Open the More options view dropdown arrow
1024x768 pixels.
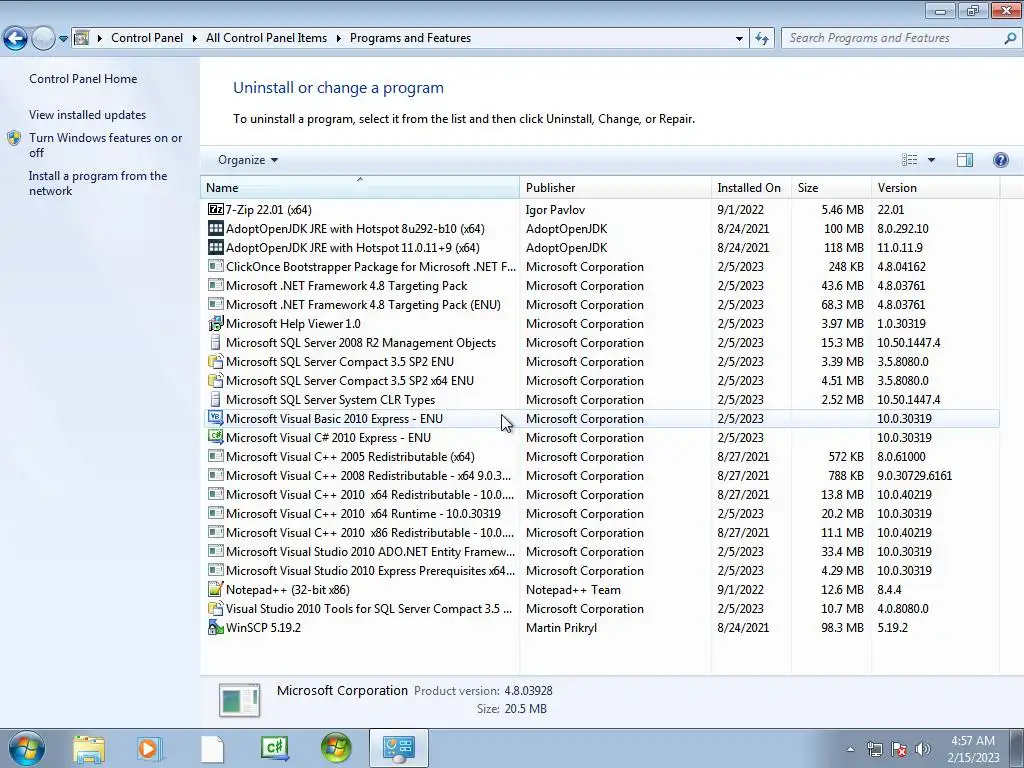(x=931, y=160)
